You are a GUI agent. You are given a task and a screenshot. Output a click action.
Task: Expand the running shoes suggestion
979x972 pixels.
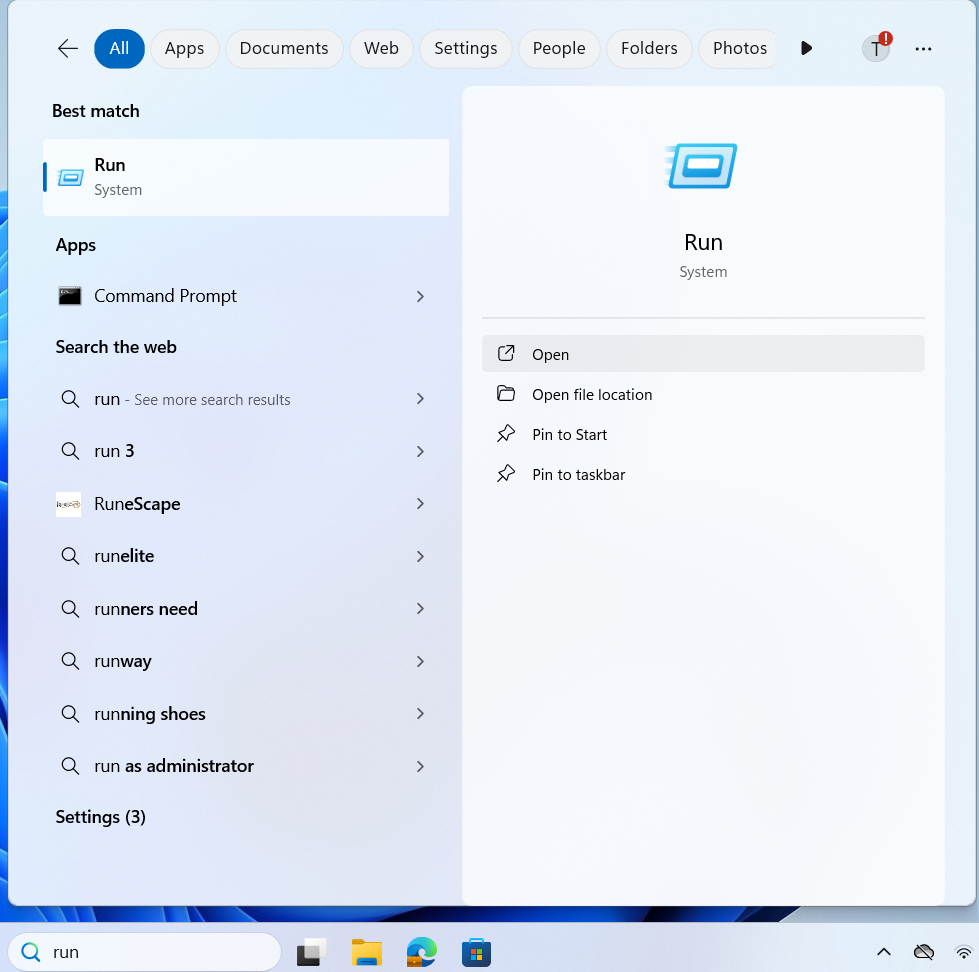tap(420, 714)
